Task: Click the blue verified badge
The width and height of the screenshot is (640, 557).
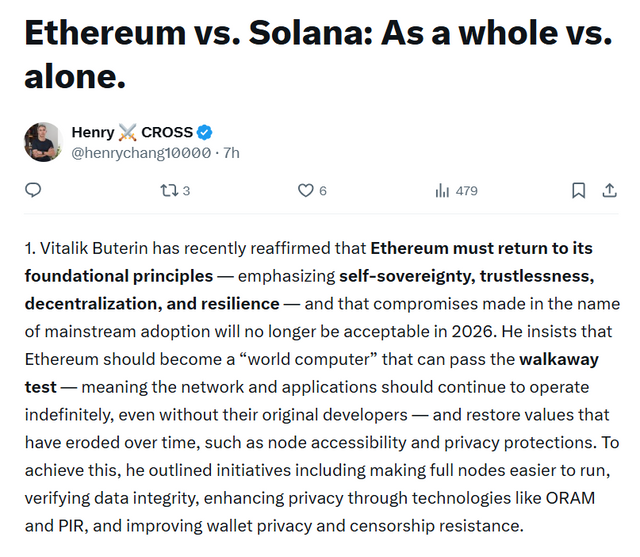Action: [x=204, y=132]
